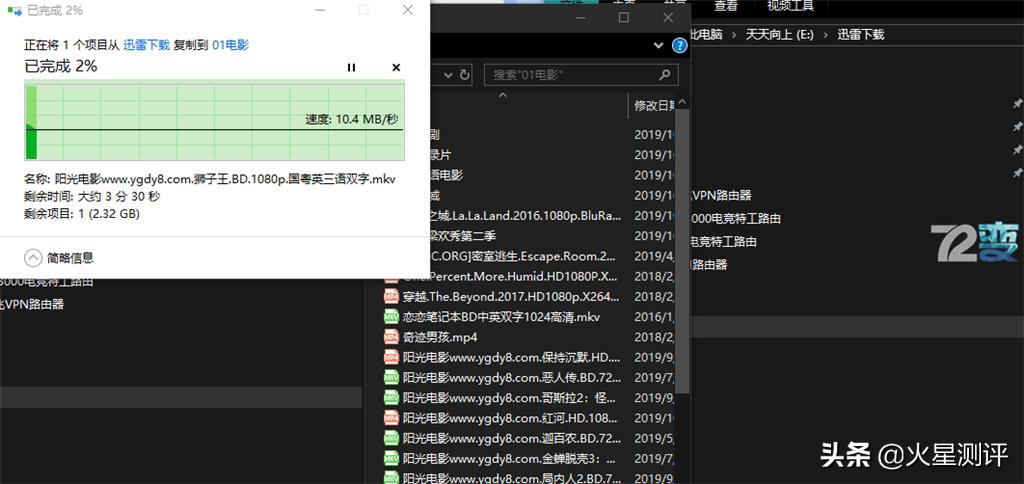Screen dimensions: 1024x484
Task: Click the MP4 icon of the 红河 file
Action: (391, 418)
